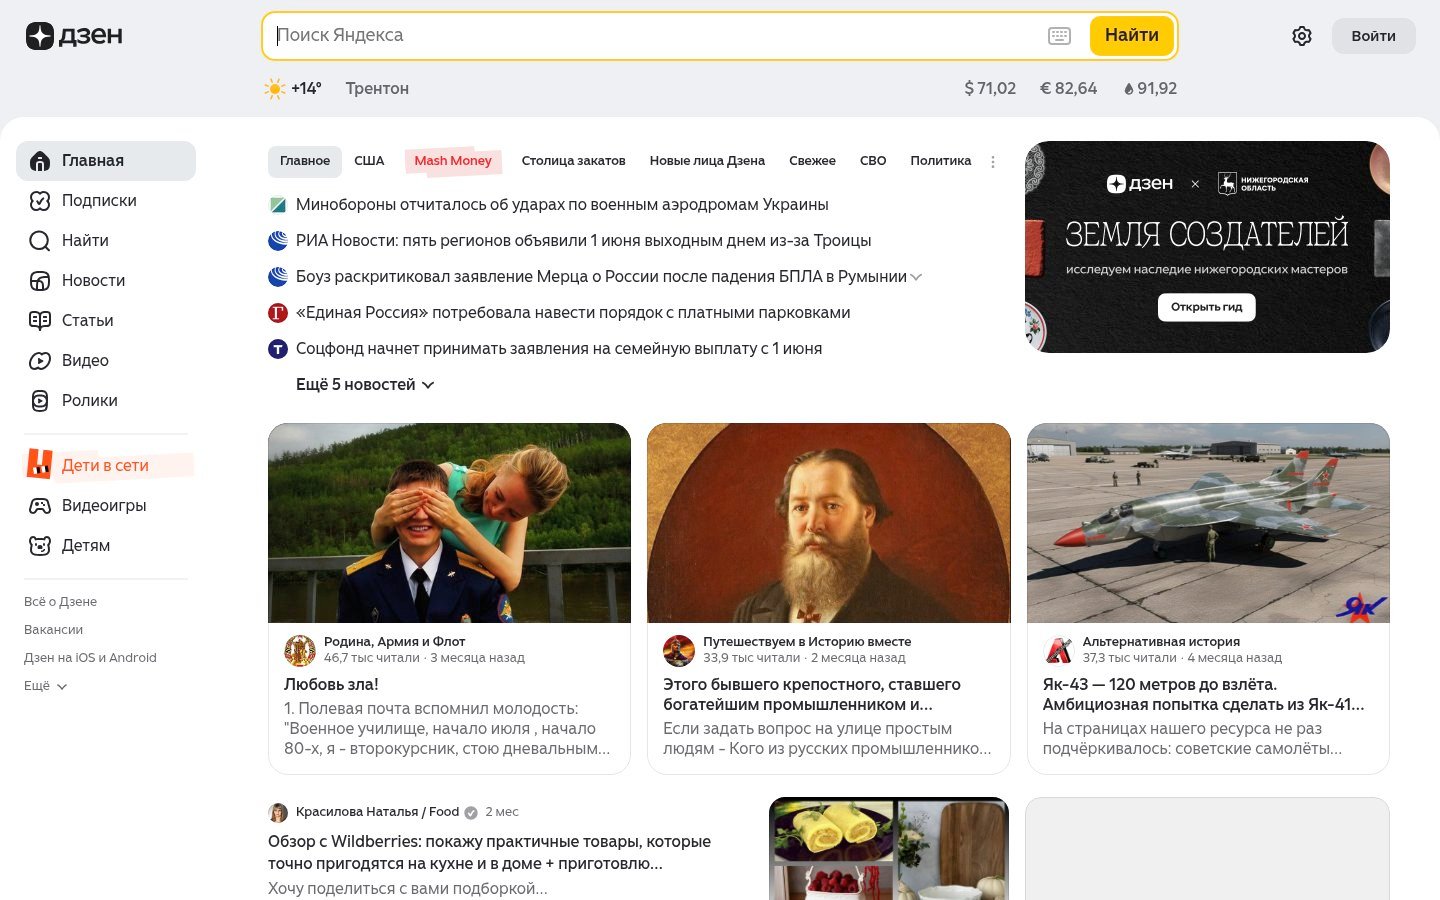Click Войти login button
This screenshot has width=1440, height=900.
coord(1373,36)
